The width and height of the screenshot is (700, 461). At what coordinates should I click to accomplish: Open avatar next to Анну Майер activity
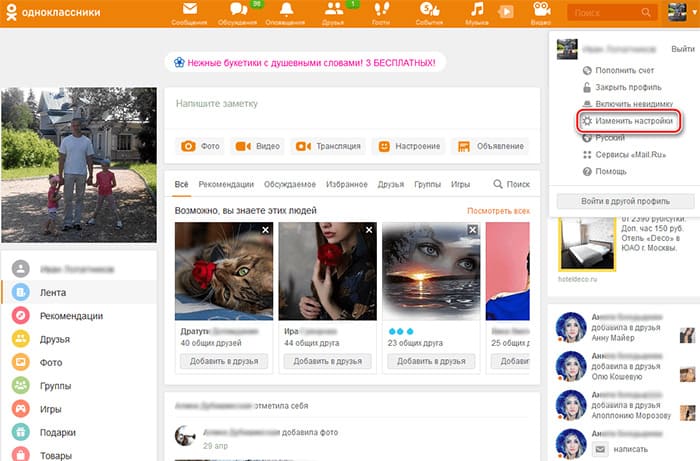571,327
